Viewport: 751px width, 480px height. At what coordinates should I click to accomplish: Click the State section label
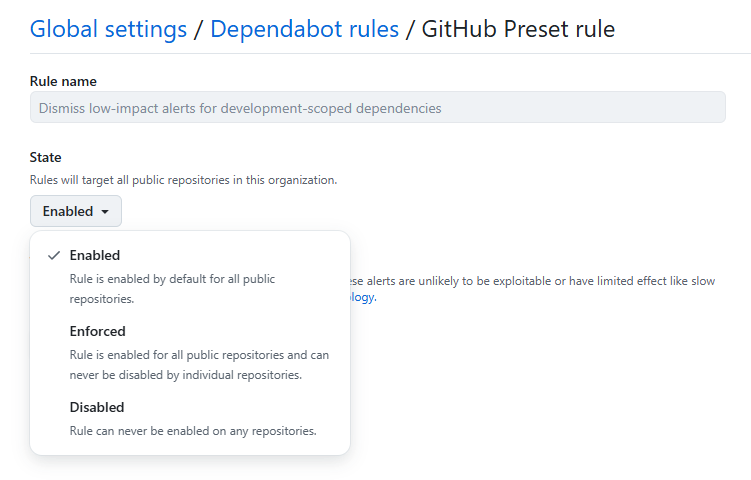pyautogui.click(x=45, y=157)
